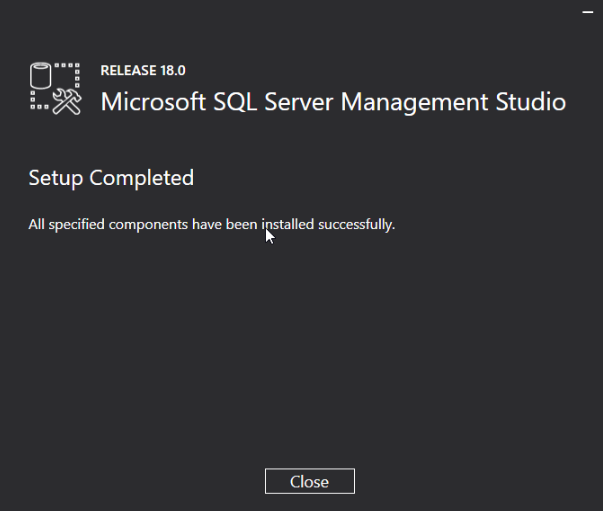Click the installed successfully message text
The image size is (603, 511).
212,224
